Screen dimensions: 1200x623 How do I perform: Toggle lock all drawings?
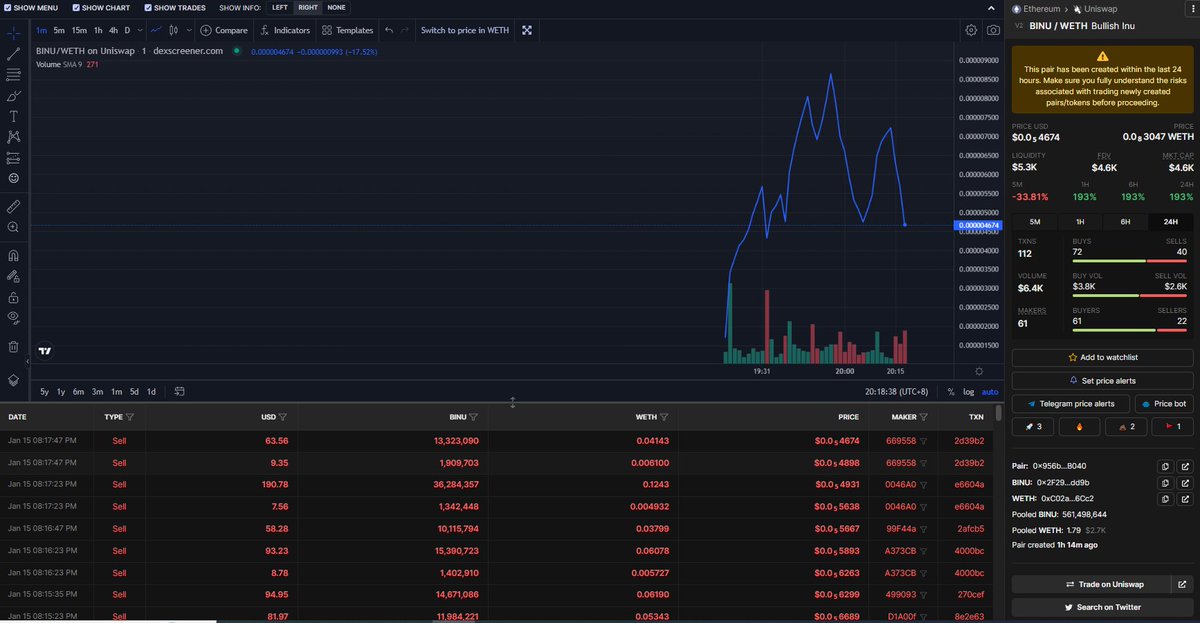pyautogui.click(x=14, y=297)
